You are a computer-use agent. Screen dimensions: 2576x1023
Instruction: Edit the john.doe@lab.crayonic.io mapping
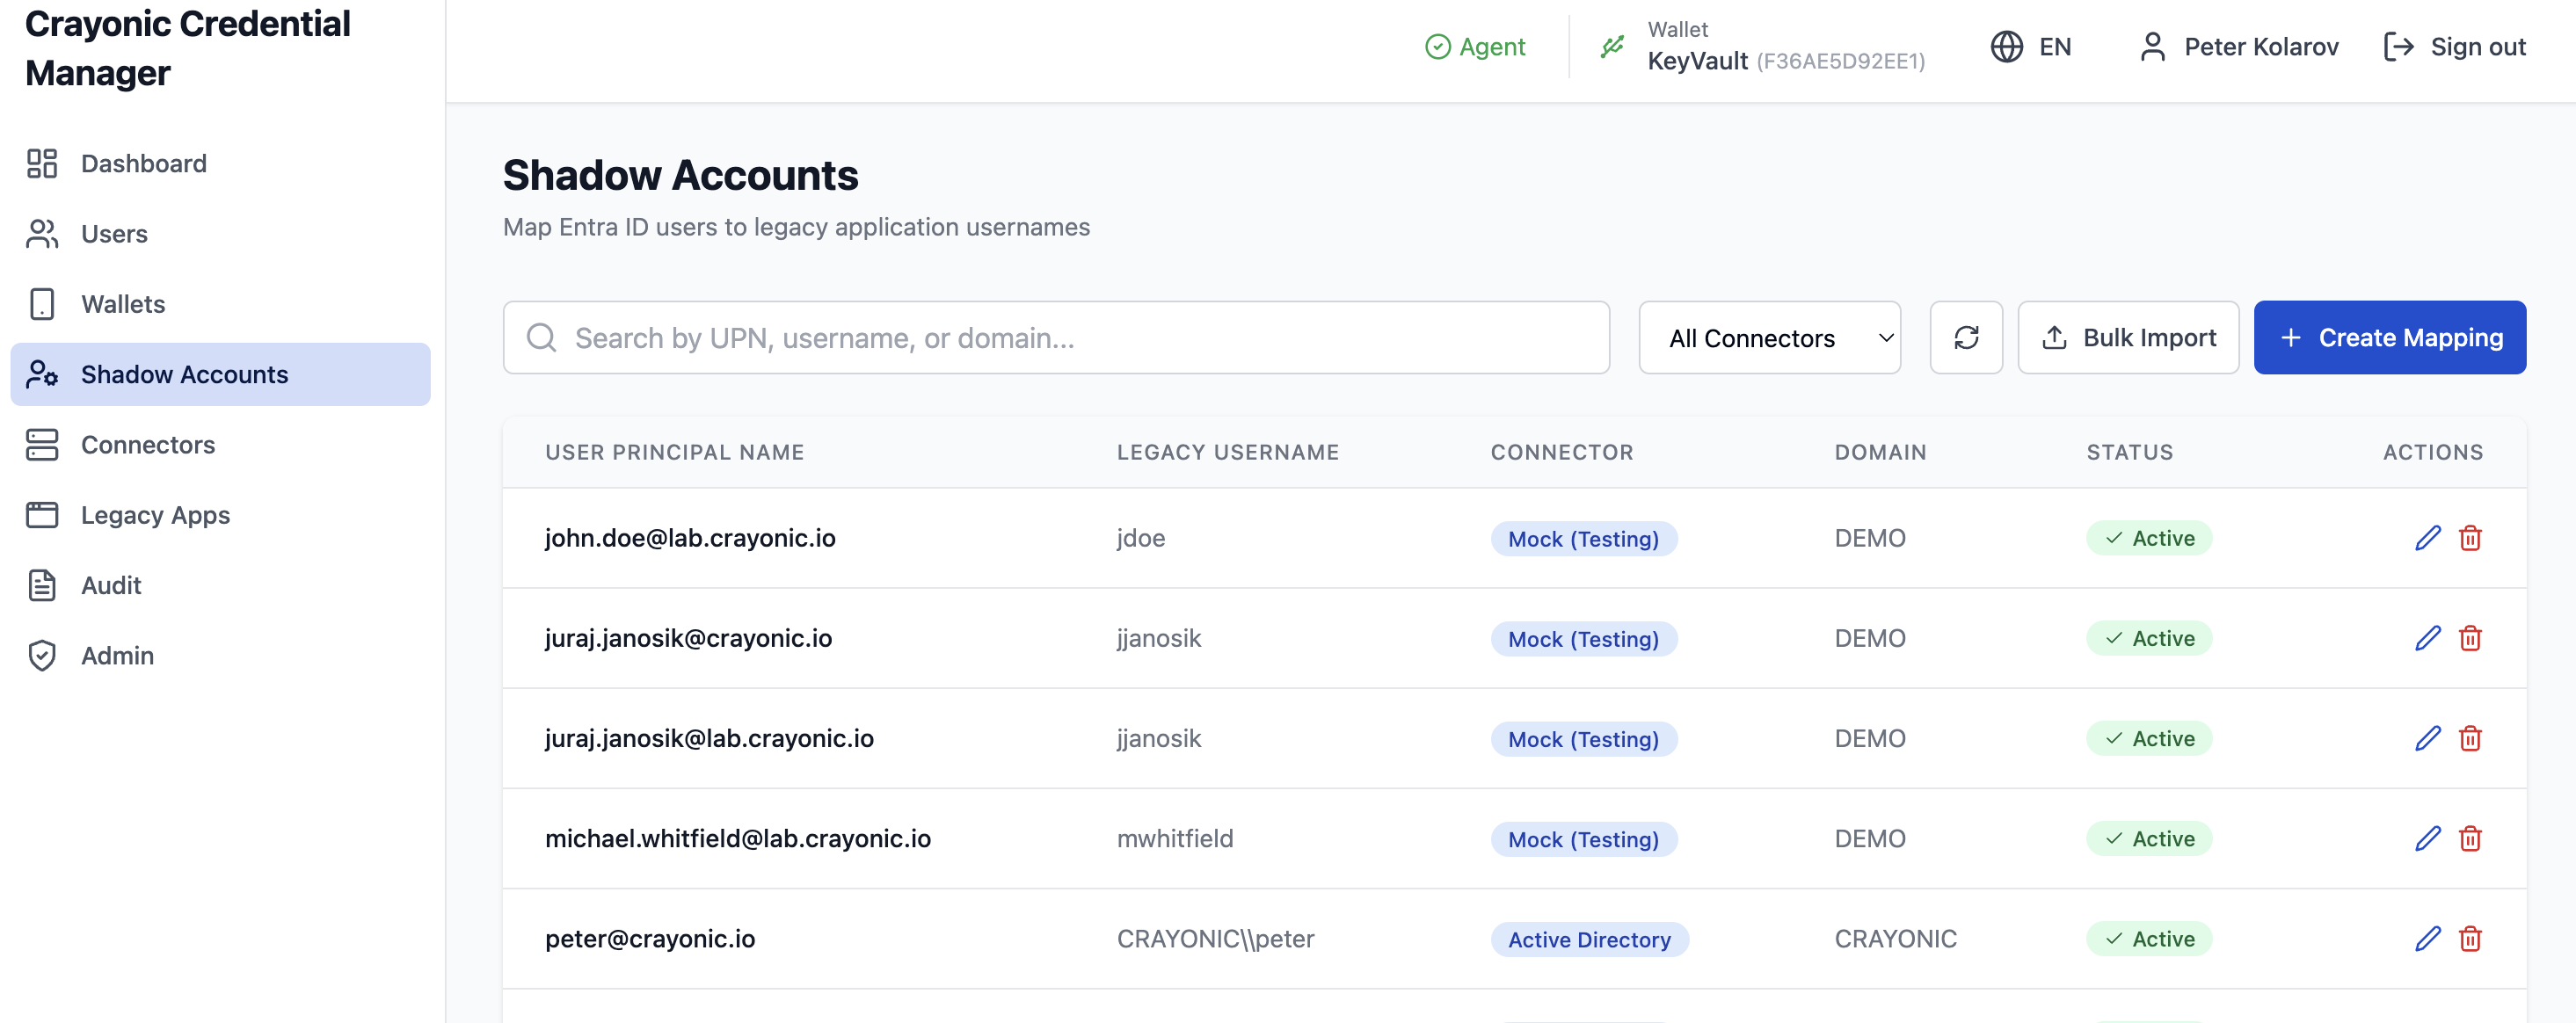click(x=2427, y=538)
